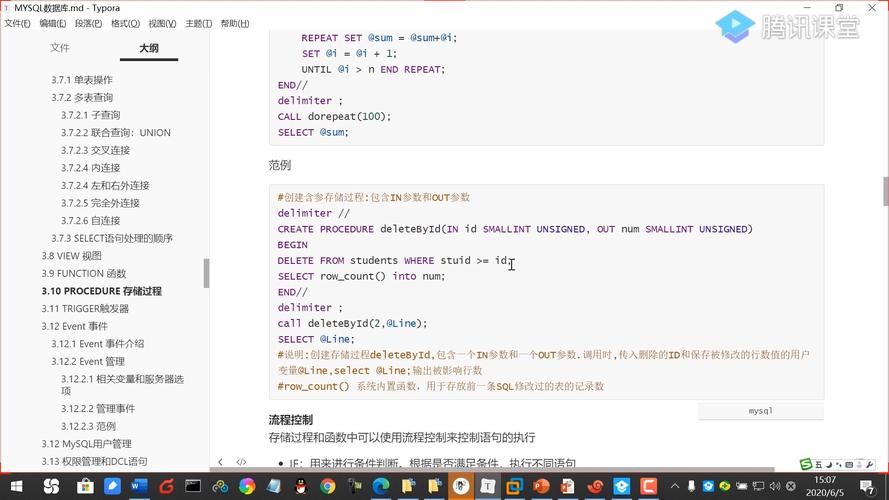
Task: Click the 范例 paragraph text
Action: pyautogui.click(x=280, y=165)
